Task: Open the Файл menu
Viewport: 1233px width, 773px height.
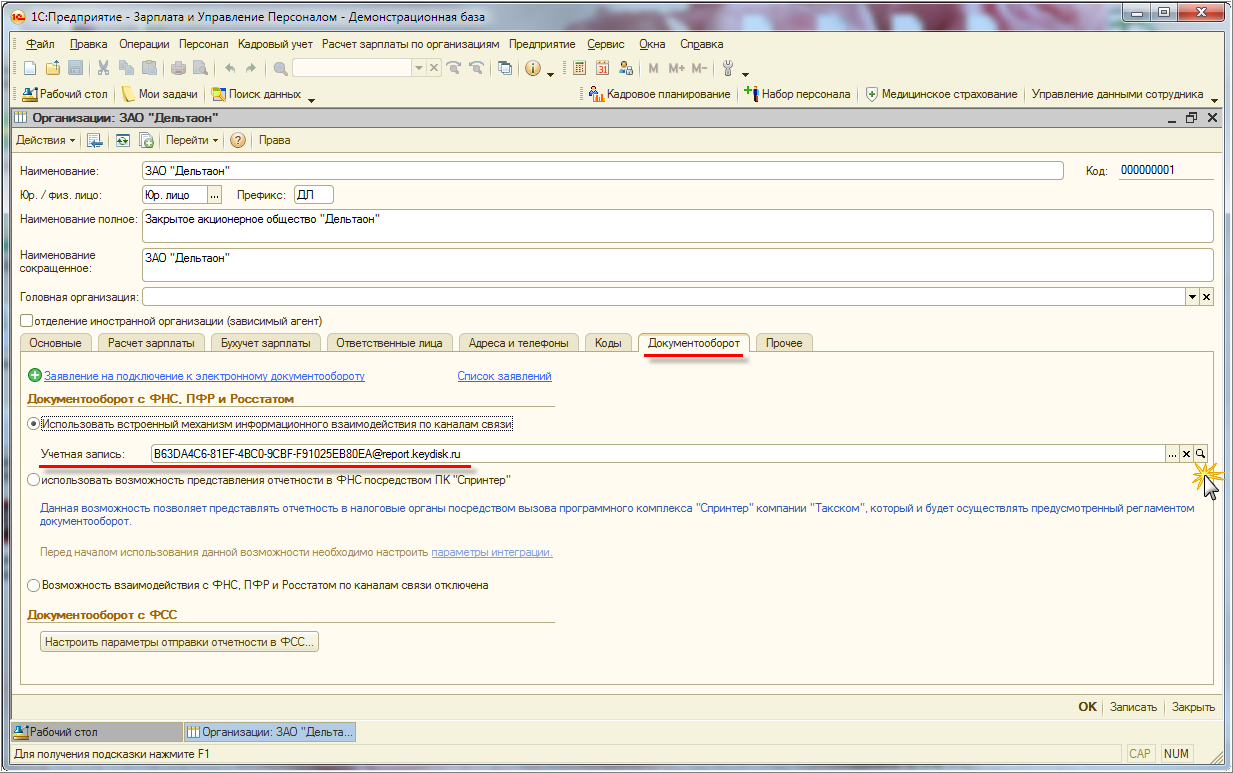Action: tap(41, 44)
